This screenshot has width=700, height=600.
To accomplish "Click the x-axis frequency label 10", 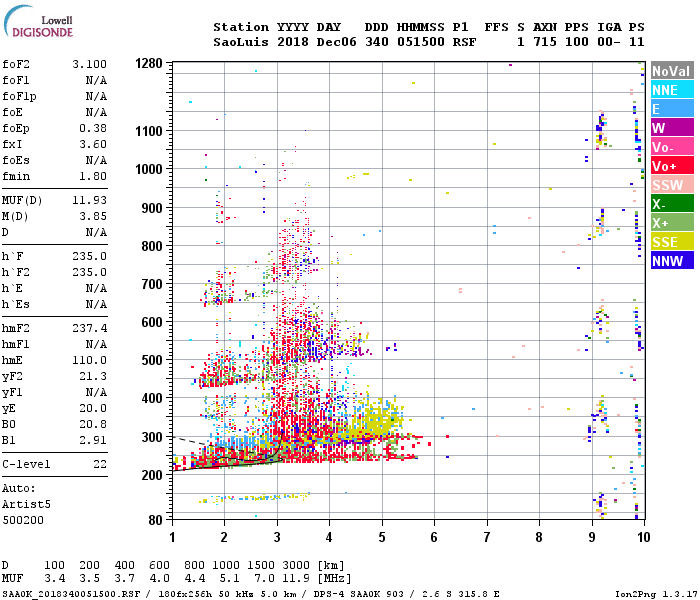I will [x=643, y=537].
